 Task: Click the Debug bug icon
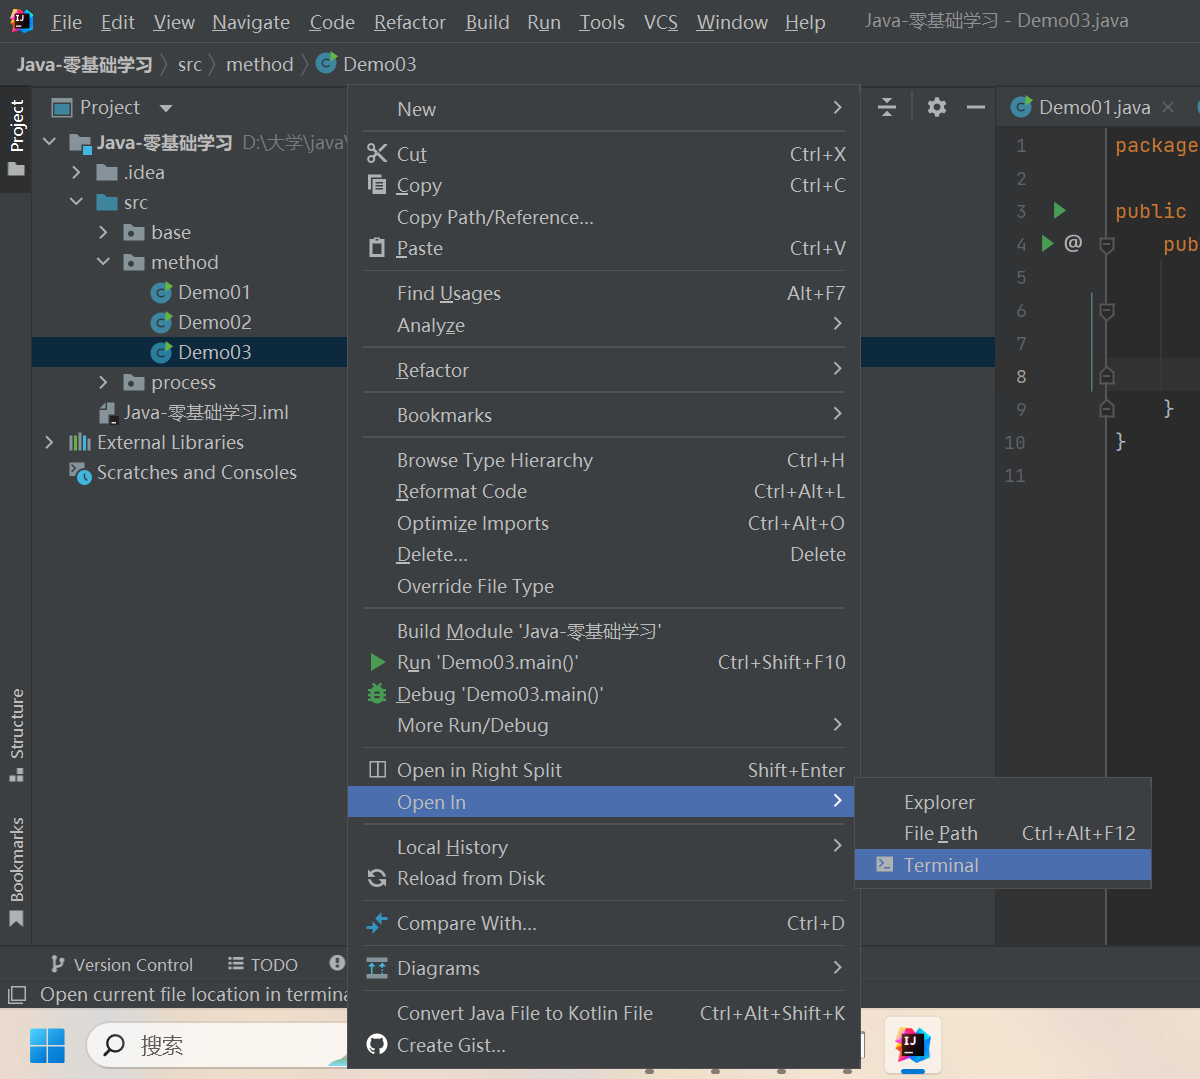(x=377, y=693)
